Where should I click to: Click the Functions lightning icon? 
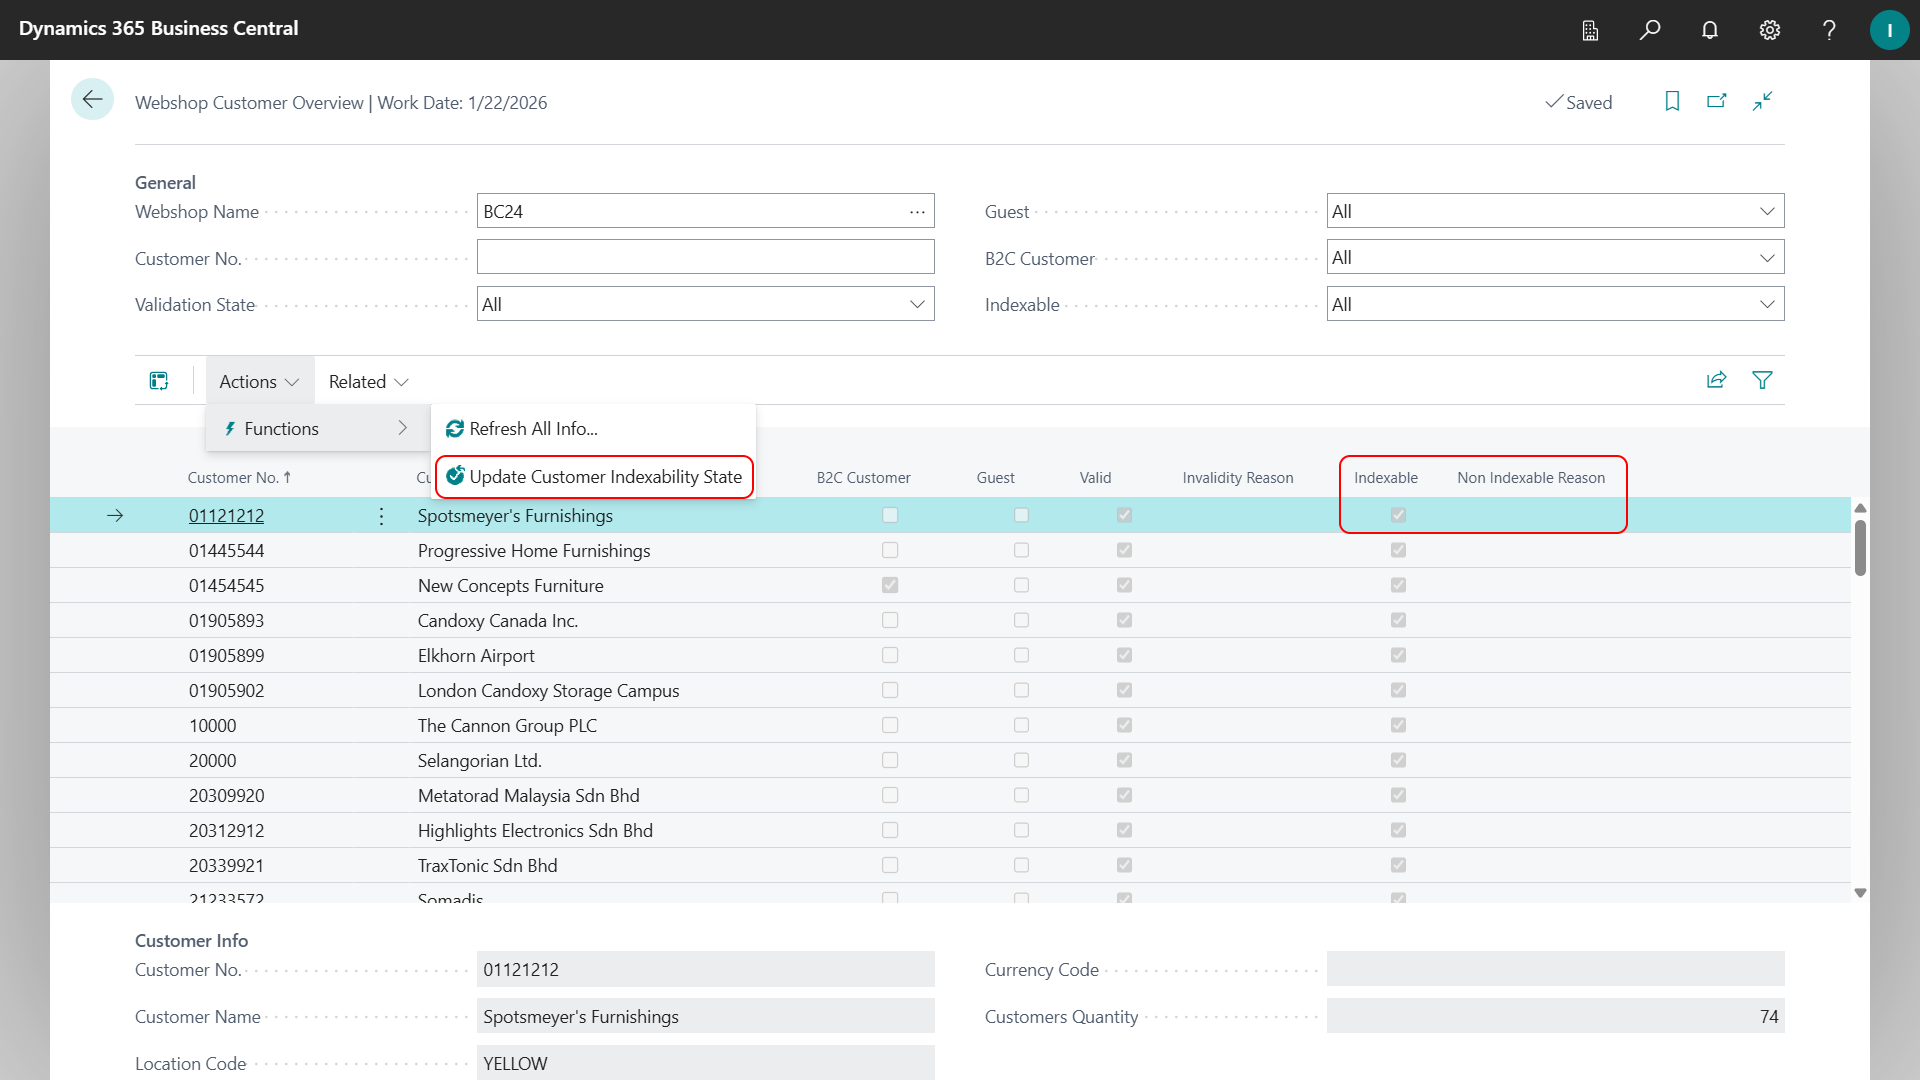pyautogui.click(x=230, y=429)
